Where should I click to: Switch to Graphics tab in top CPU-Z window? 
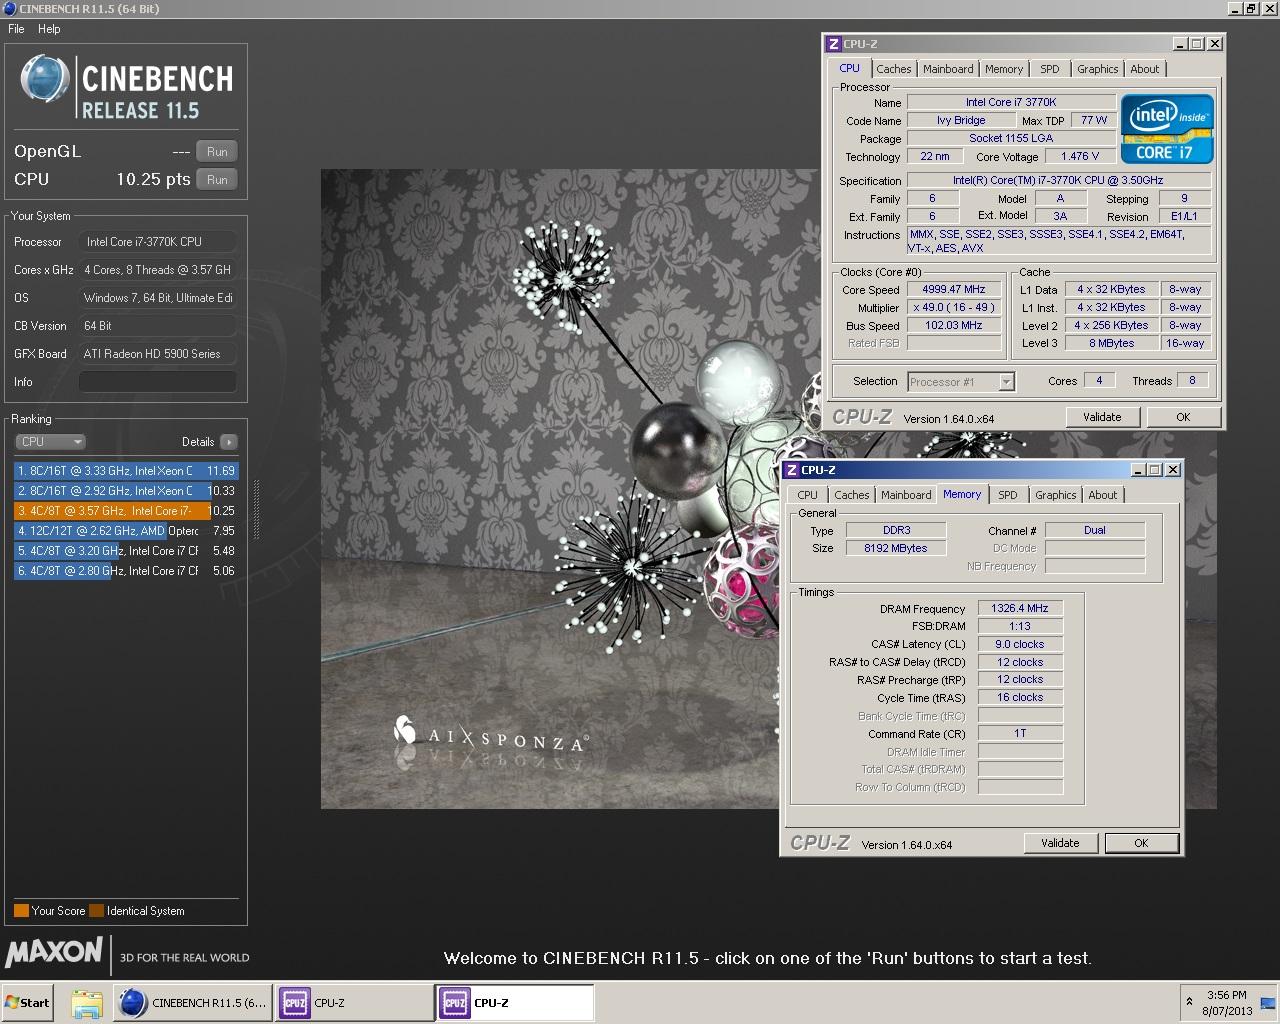pos(1097,69)
